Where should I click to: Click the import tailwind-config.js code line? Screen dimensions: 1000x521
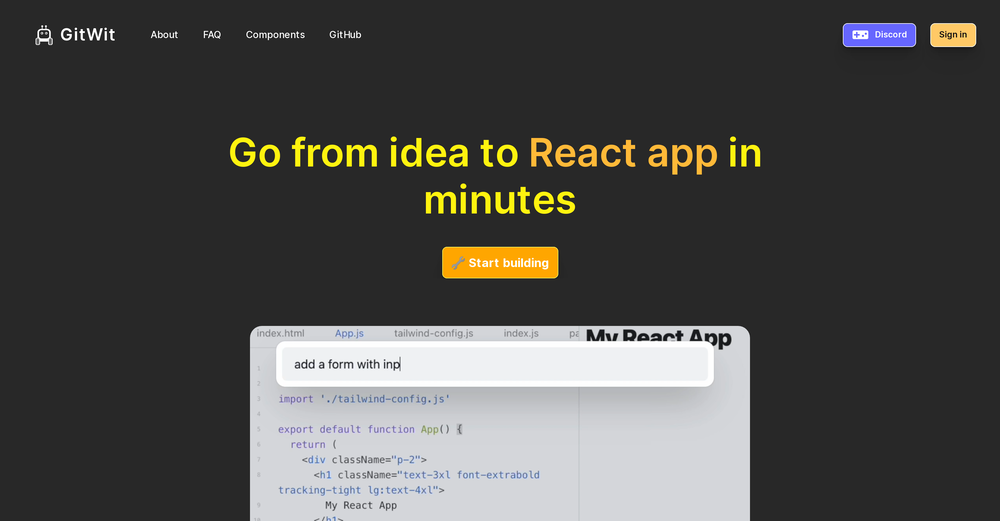[x=364, y=399]
